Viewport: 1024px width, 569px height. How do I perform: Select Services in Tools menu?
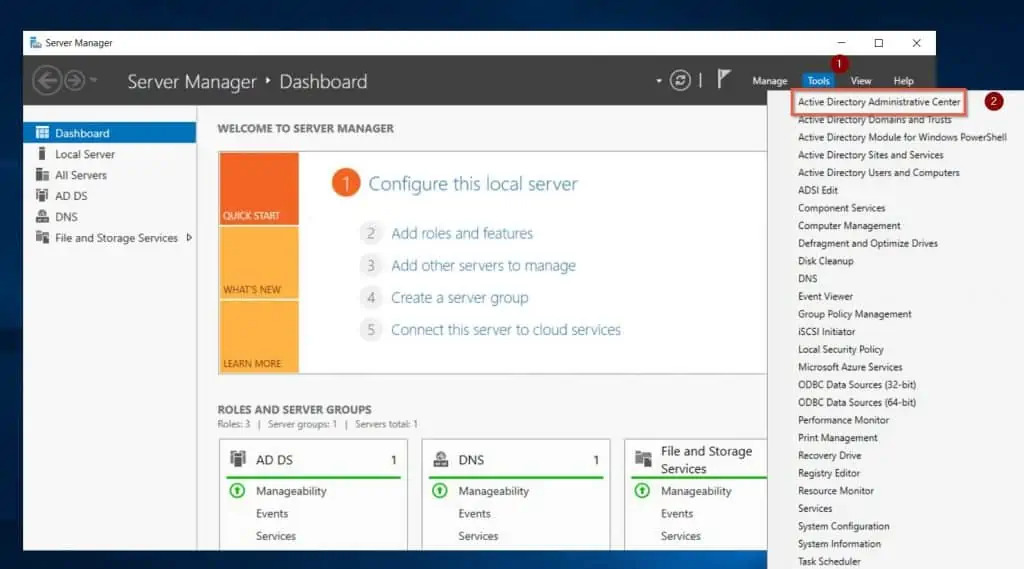pyautogui.click(x=815, y=508)
